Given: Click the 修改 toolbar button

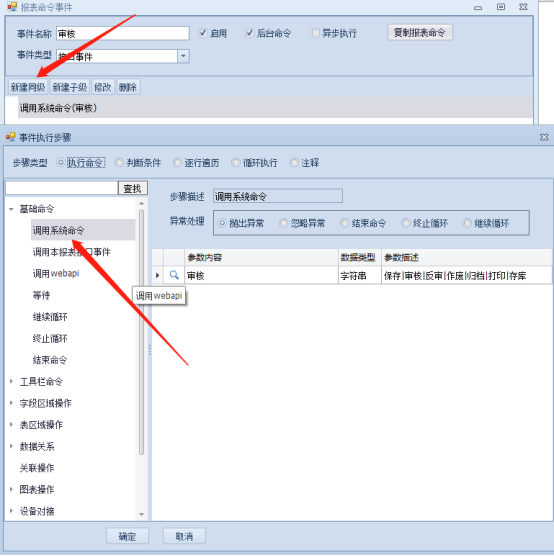Looking at the screenshot, I should (x=103, y=87).
